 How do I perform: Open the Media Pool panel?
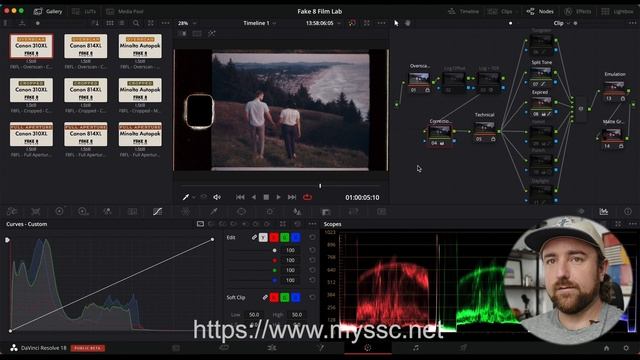click(125, 11)
